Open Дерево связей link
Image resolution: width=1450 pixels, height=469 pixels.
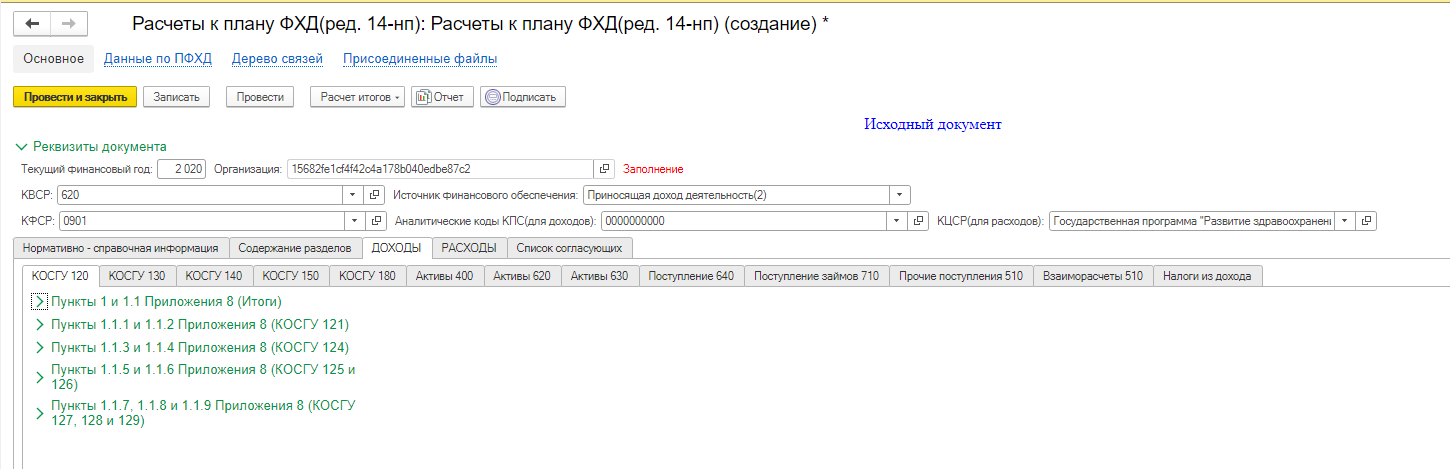tap(277, 59)
